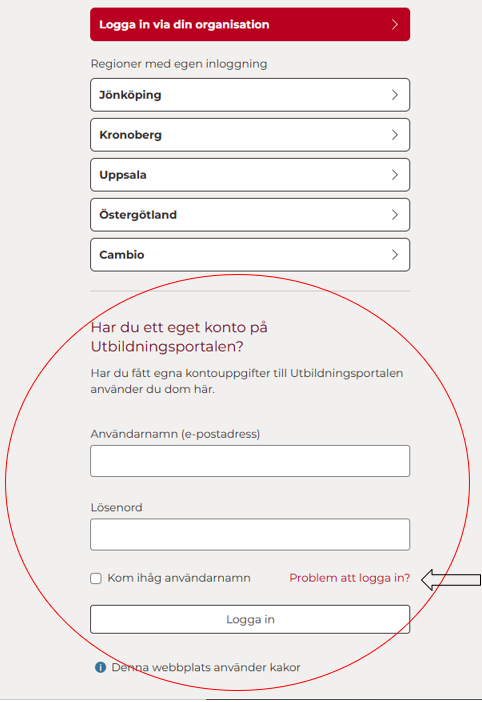Open the Problem att logga in? link
This screenshot has width=482, height=702.
350,578
